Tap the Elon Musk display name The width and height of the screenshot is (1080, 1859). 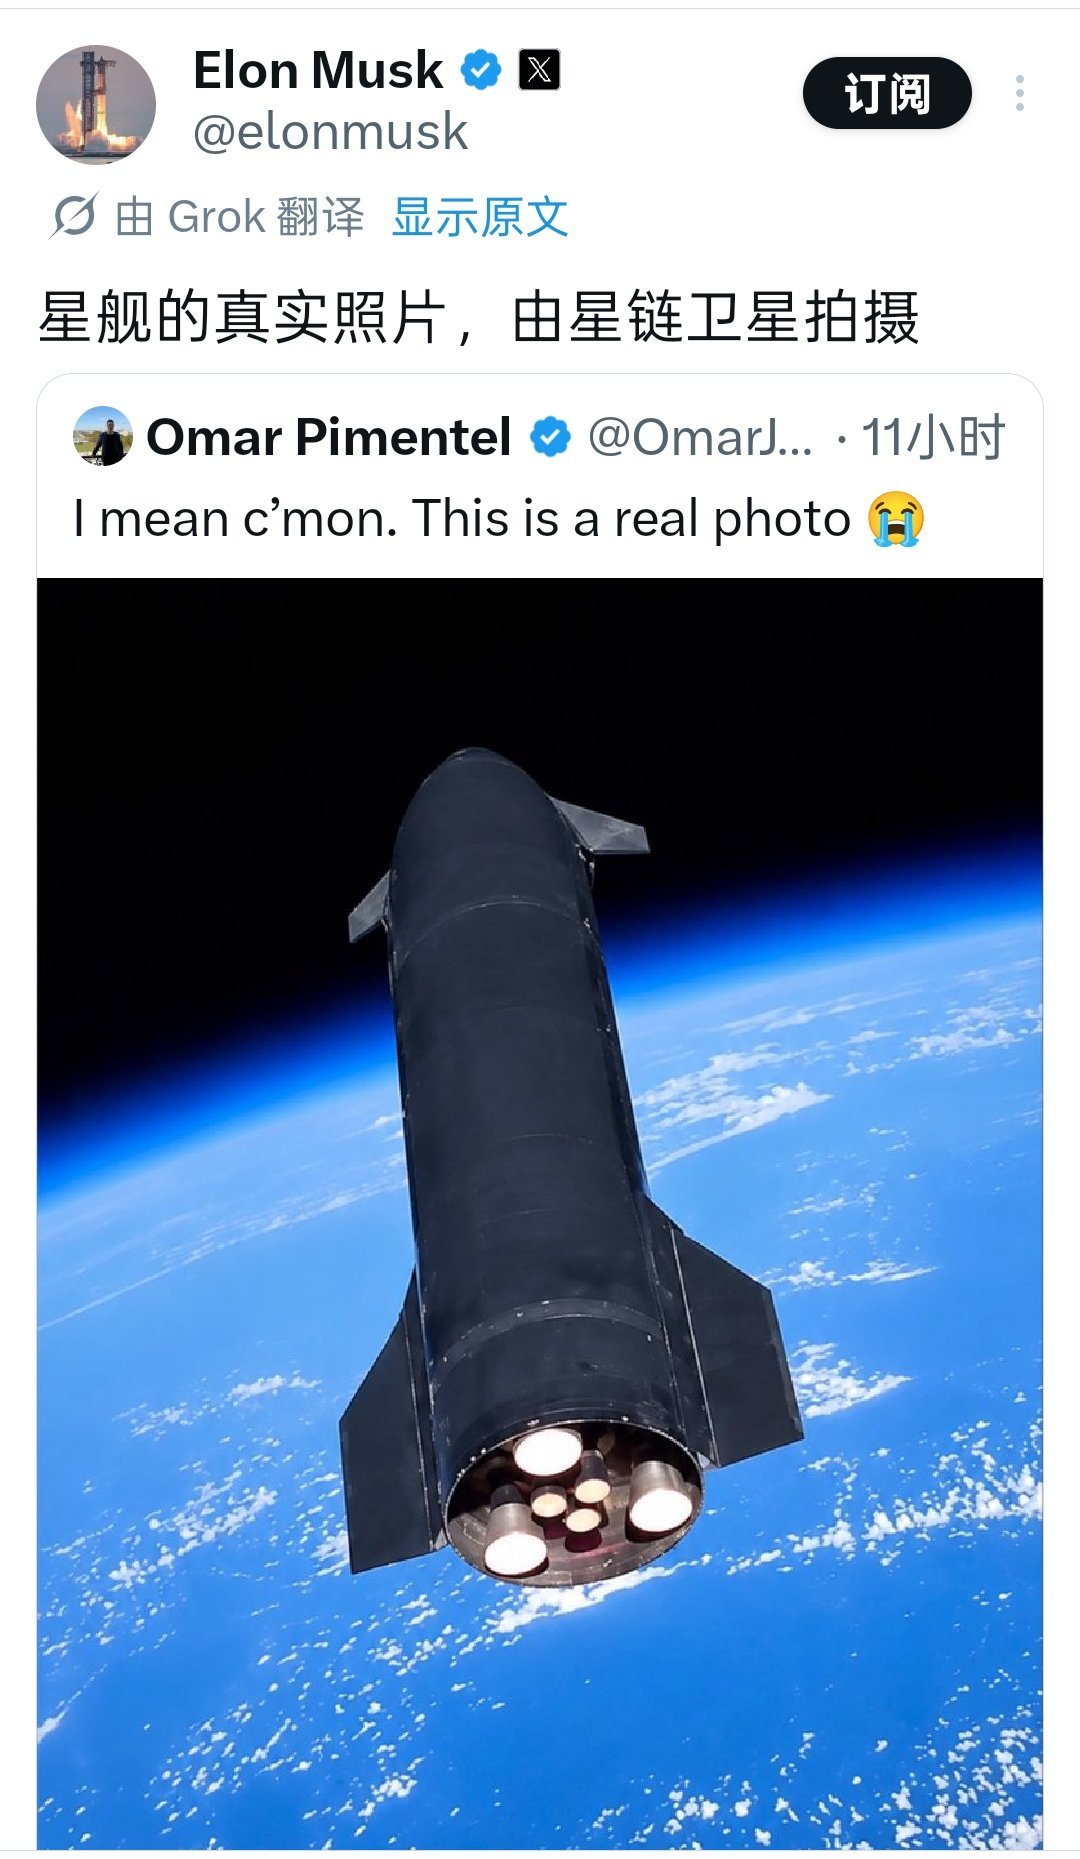[318, 71]
